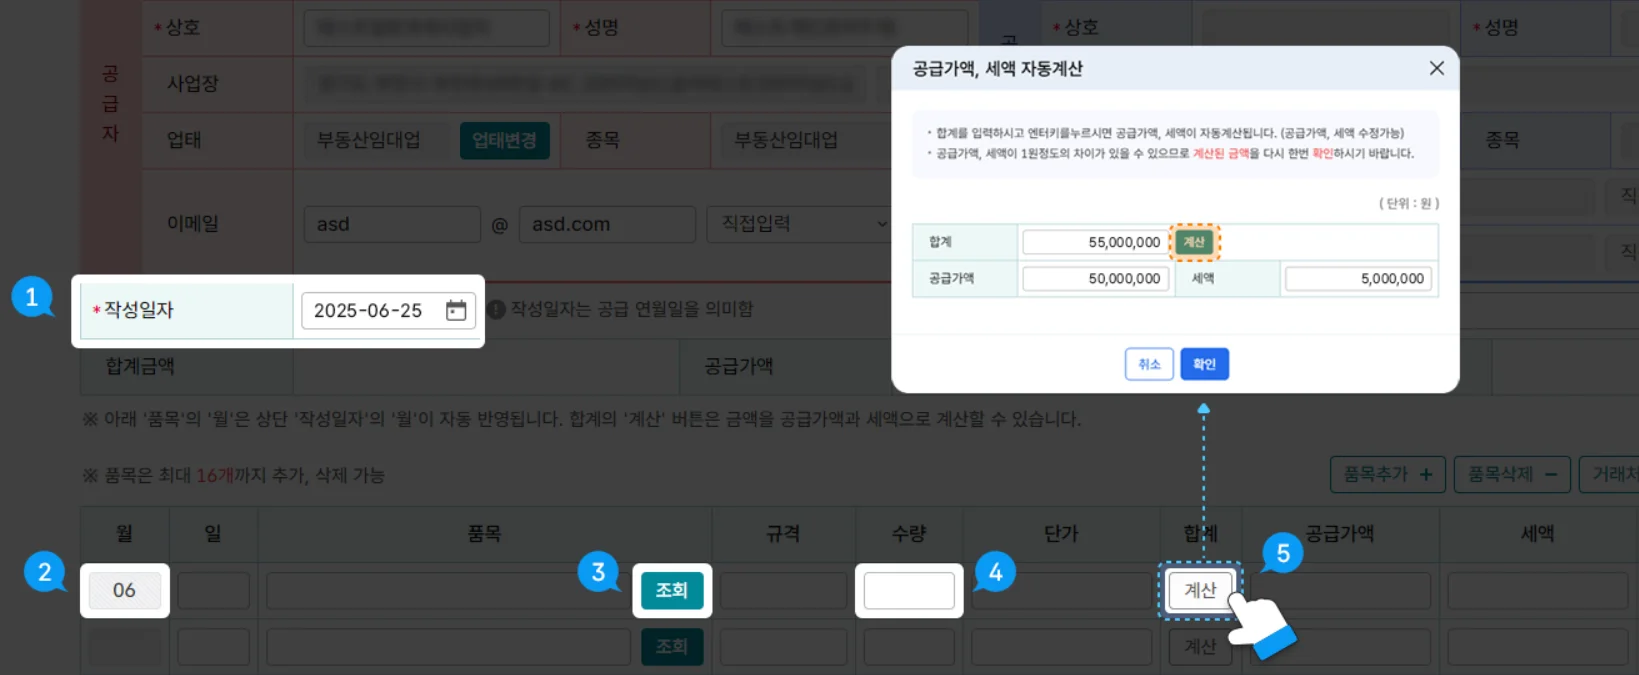
Task: Click the info icon beside 작성일자 note
Action: point(496,310)
